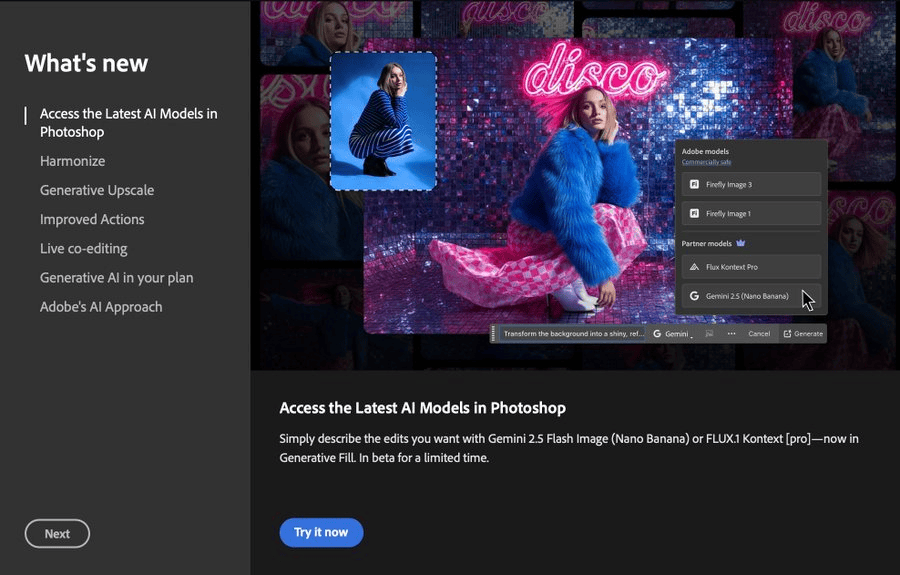Click the premium crown icon next to Partner models

click(740, 243)
